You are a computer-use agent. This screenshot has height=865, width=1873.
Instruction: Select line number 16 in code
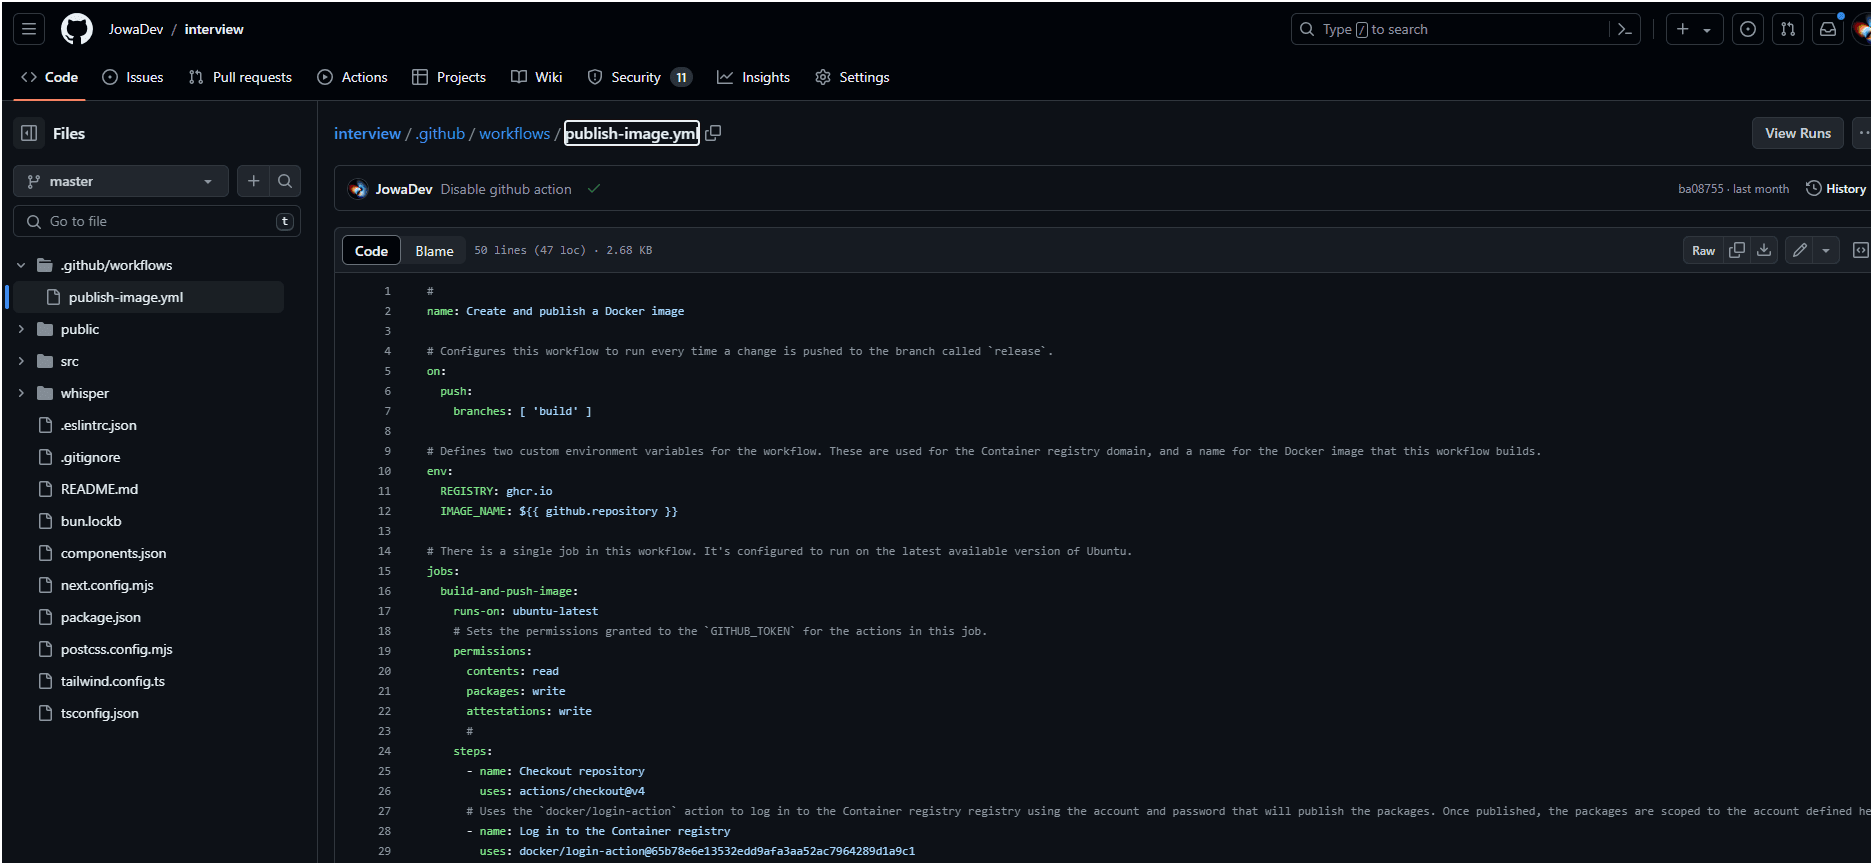384,591
